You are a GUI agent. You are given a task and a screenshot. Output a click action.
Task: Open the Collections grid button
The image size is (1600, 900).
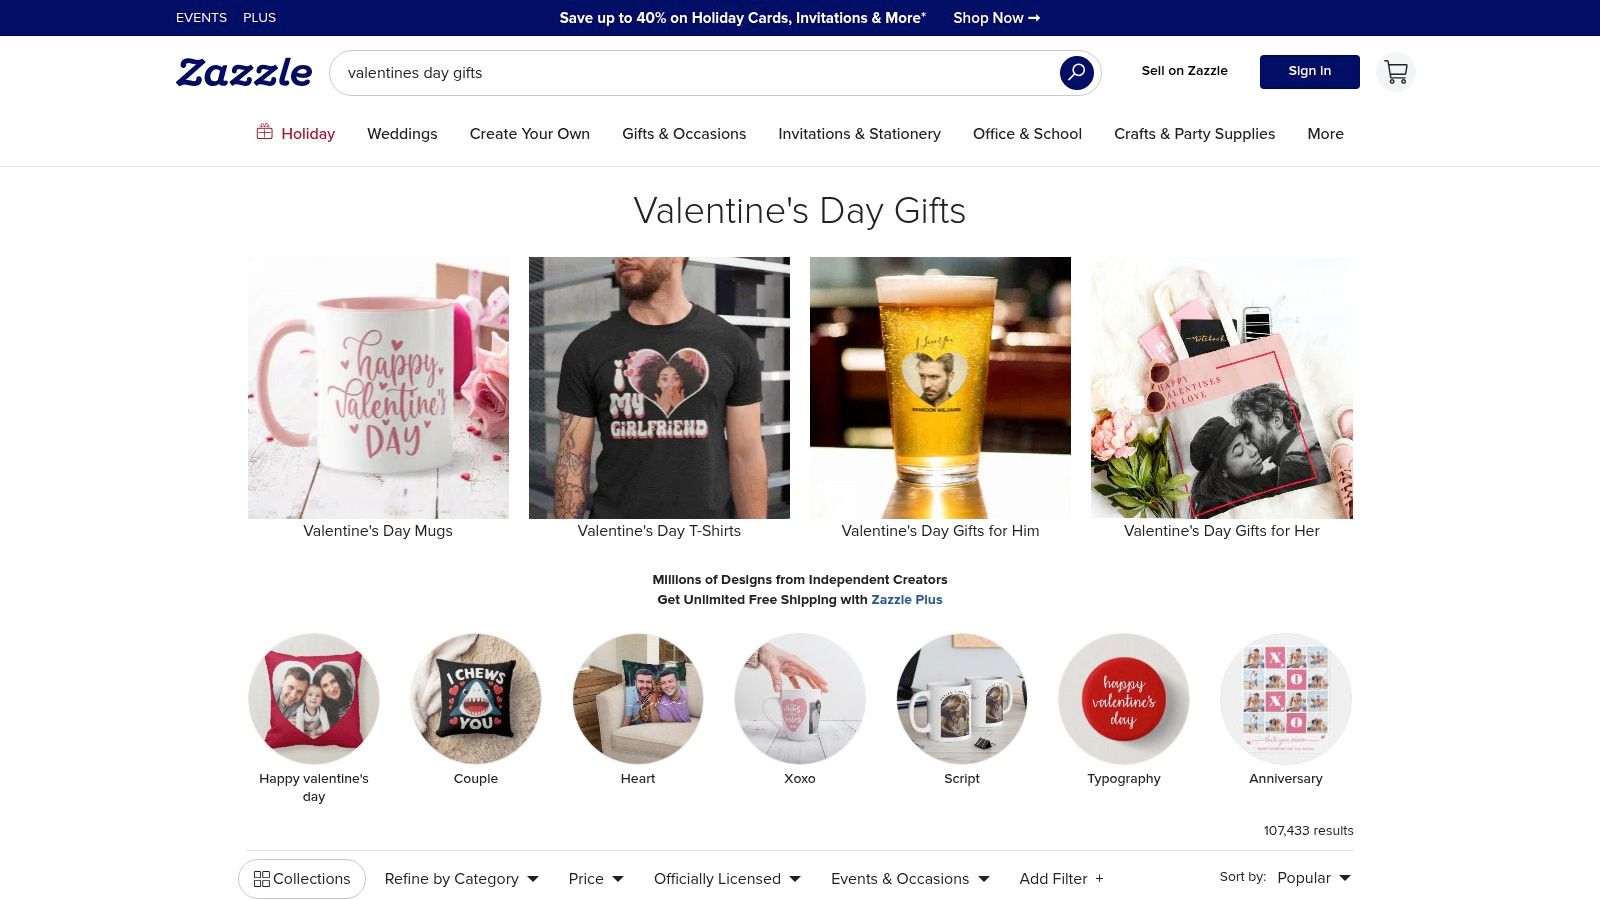(302, 879)
